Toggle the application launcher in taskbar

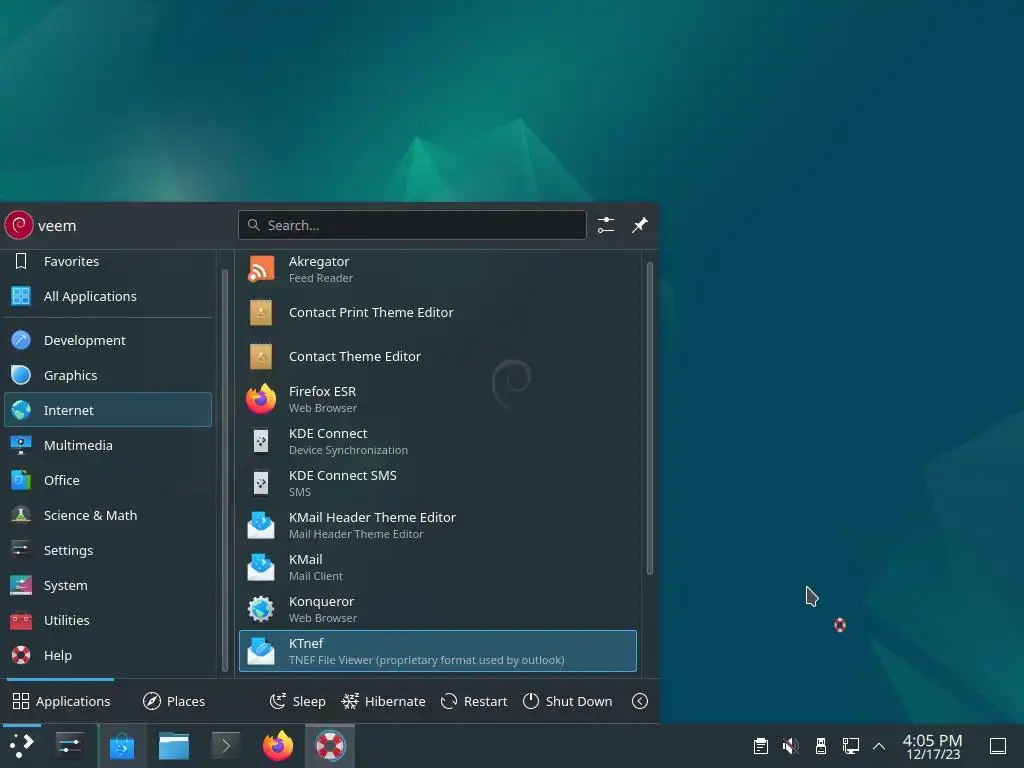(x=22, y=746)
